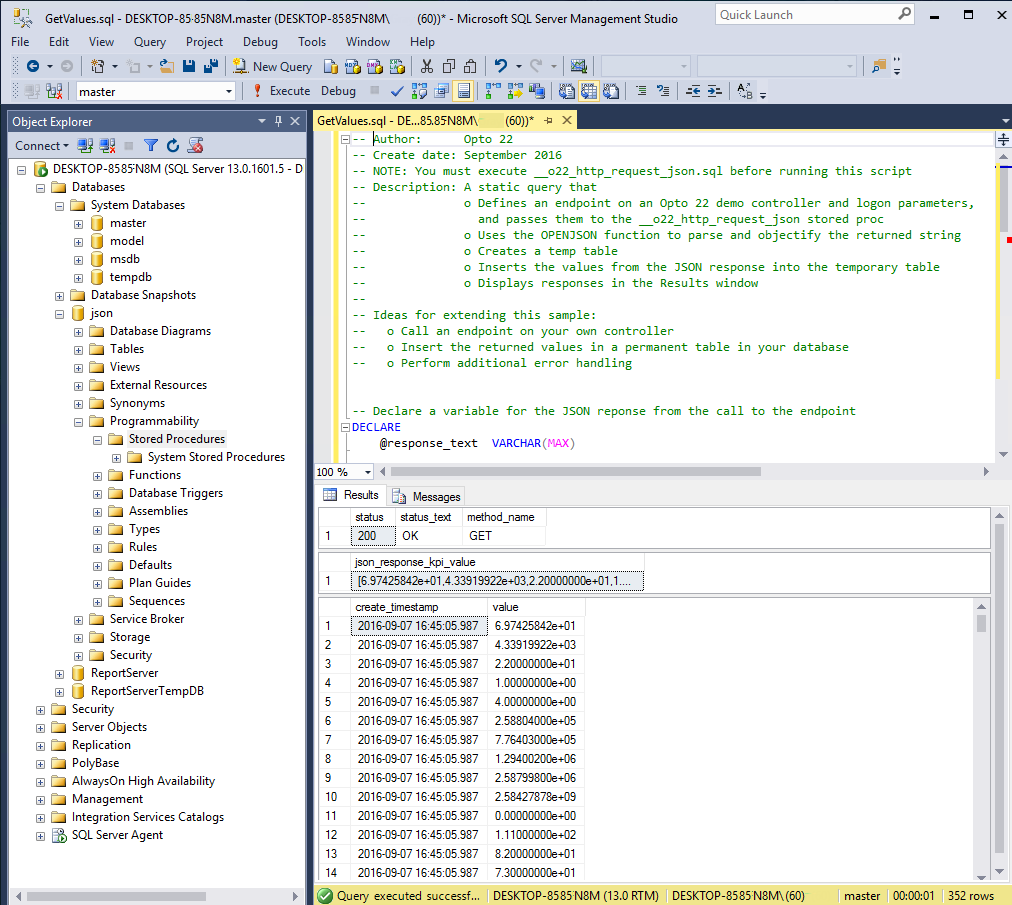Click Display Estimated Execution Plan icon
The image size is (1012, 905).
click(420, 92)
